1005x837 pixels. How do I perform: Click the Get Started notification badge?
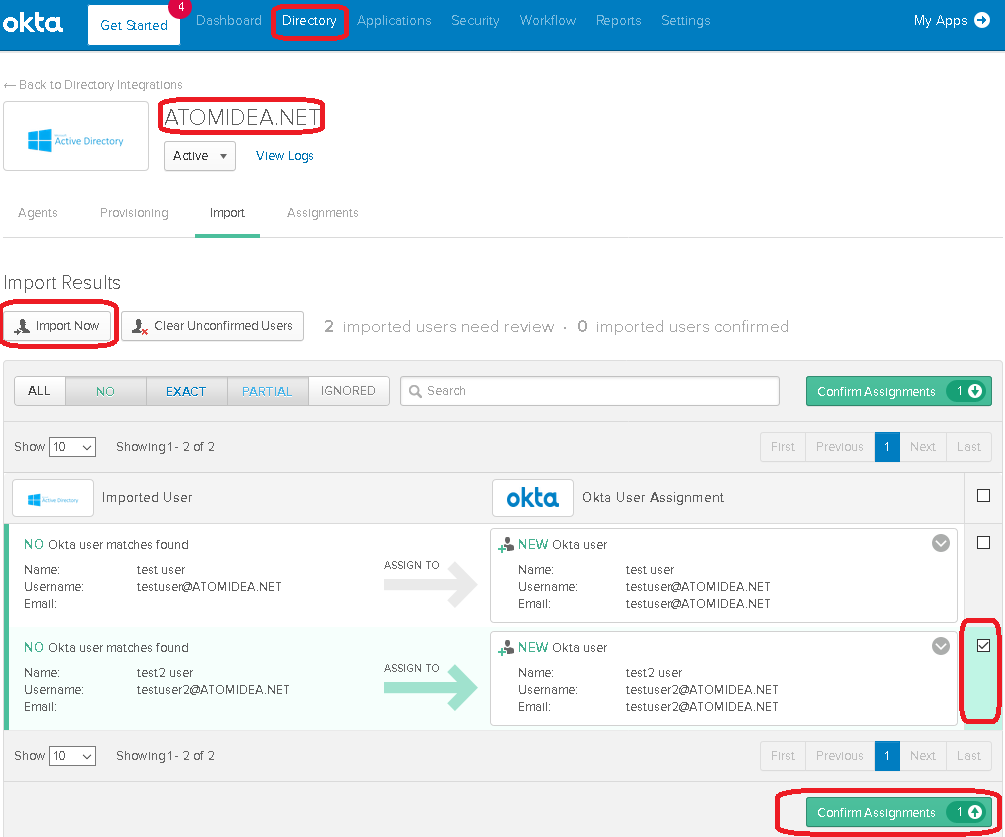click(x=181, y=8)
